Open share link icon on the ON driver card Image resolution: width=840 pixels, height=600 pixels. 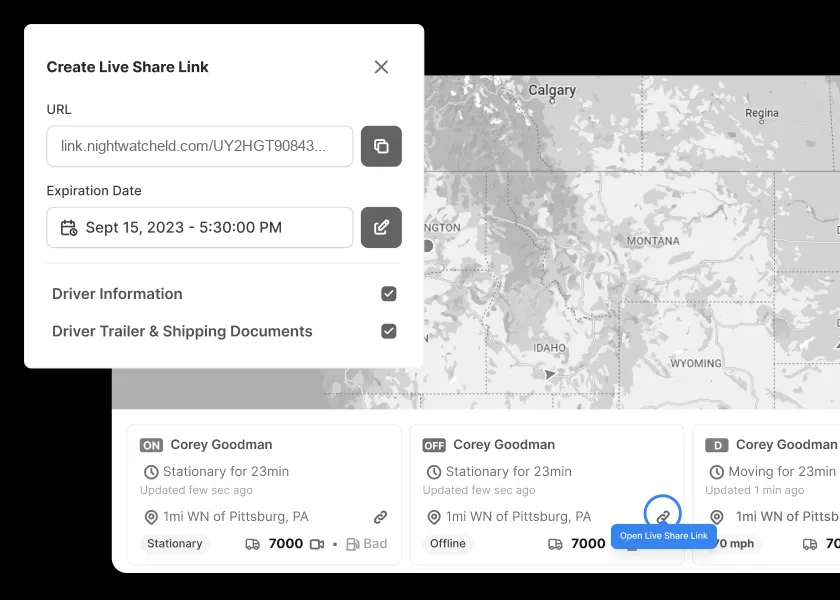pos(380,517)
